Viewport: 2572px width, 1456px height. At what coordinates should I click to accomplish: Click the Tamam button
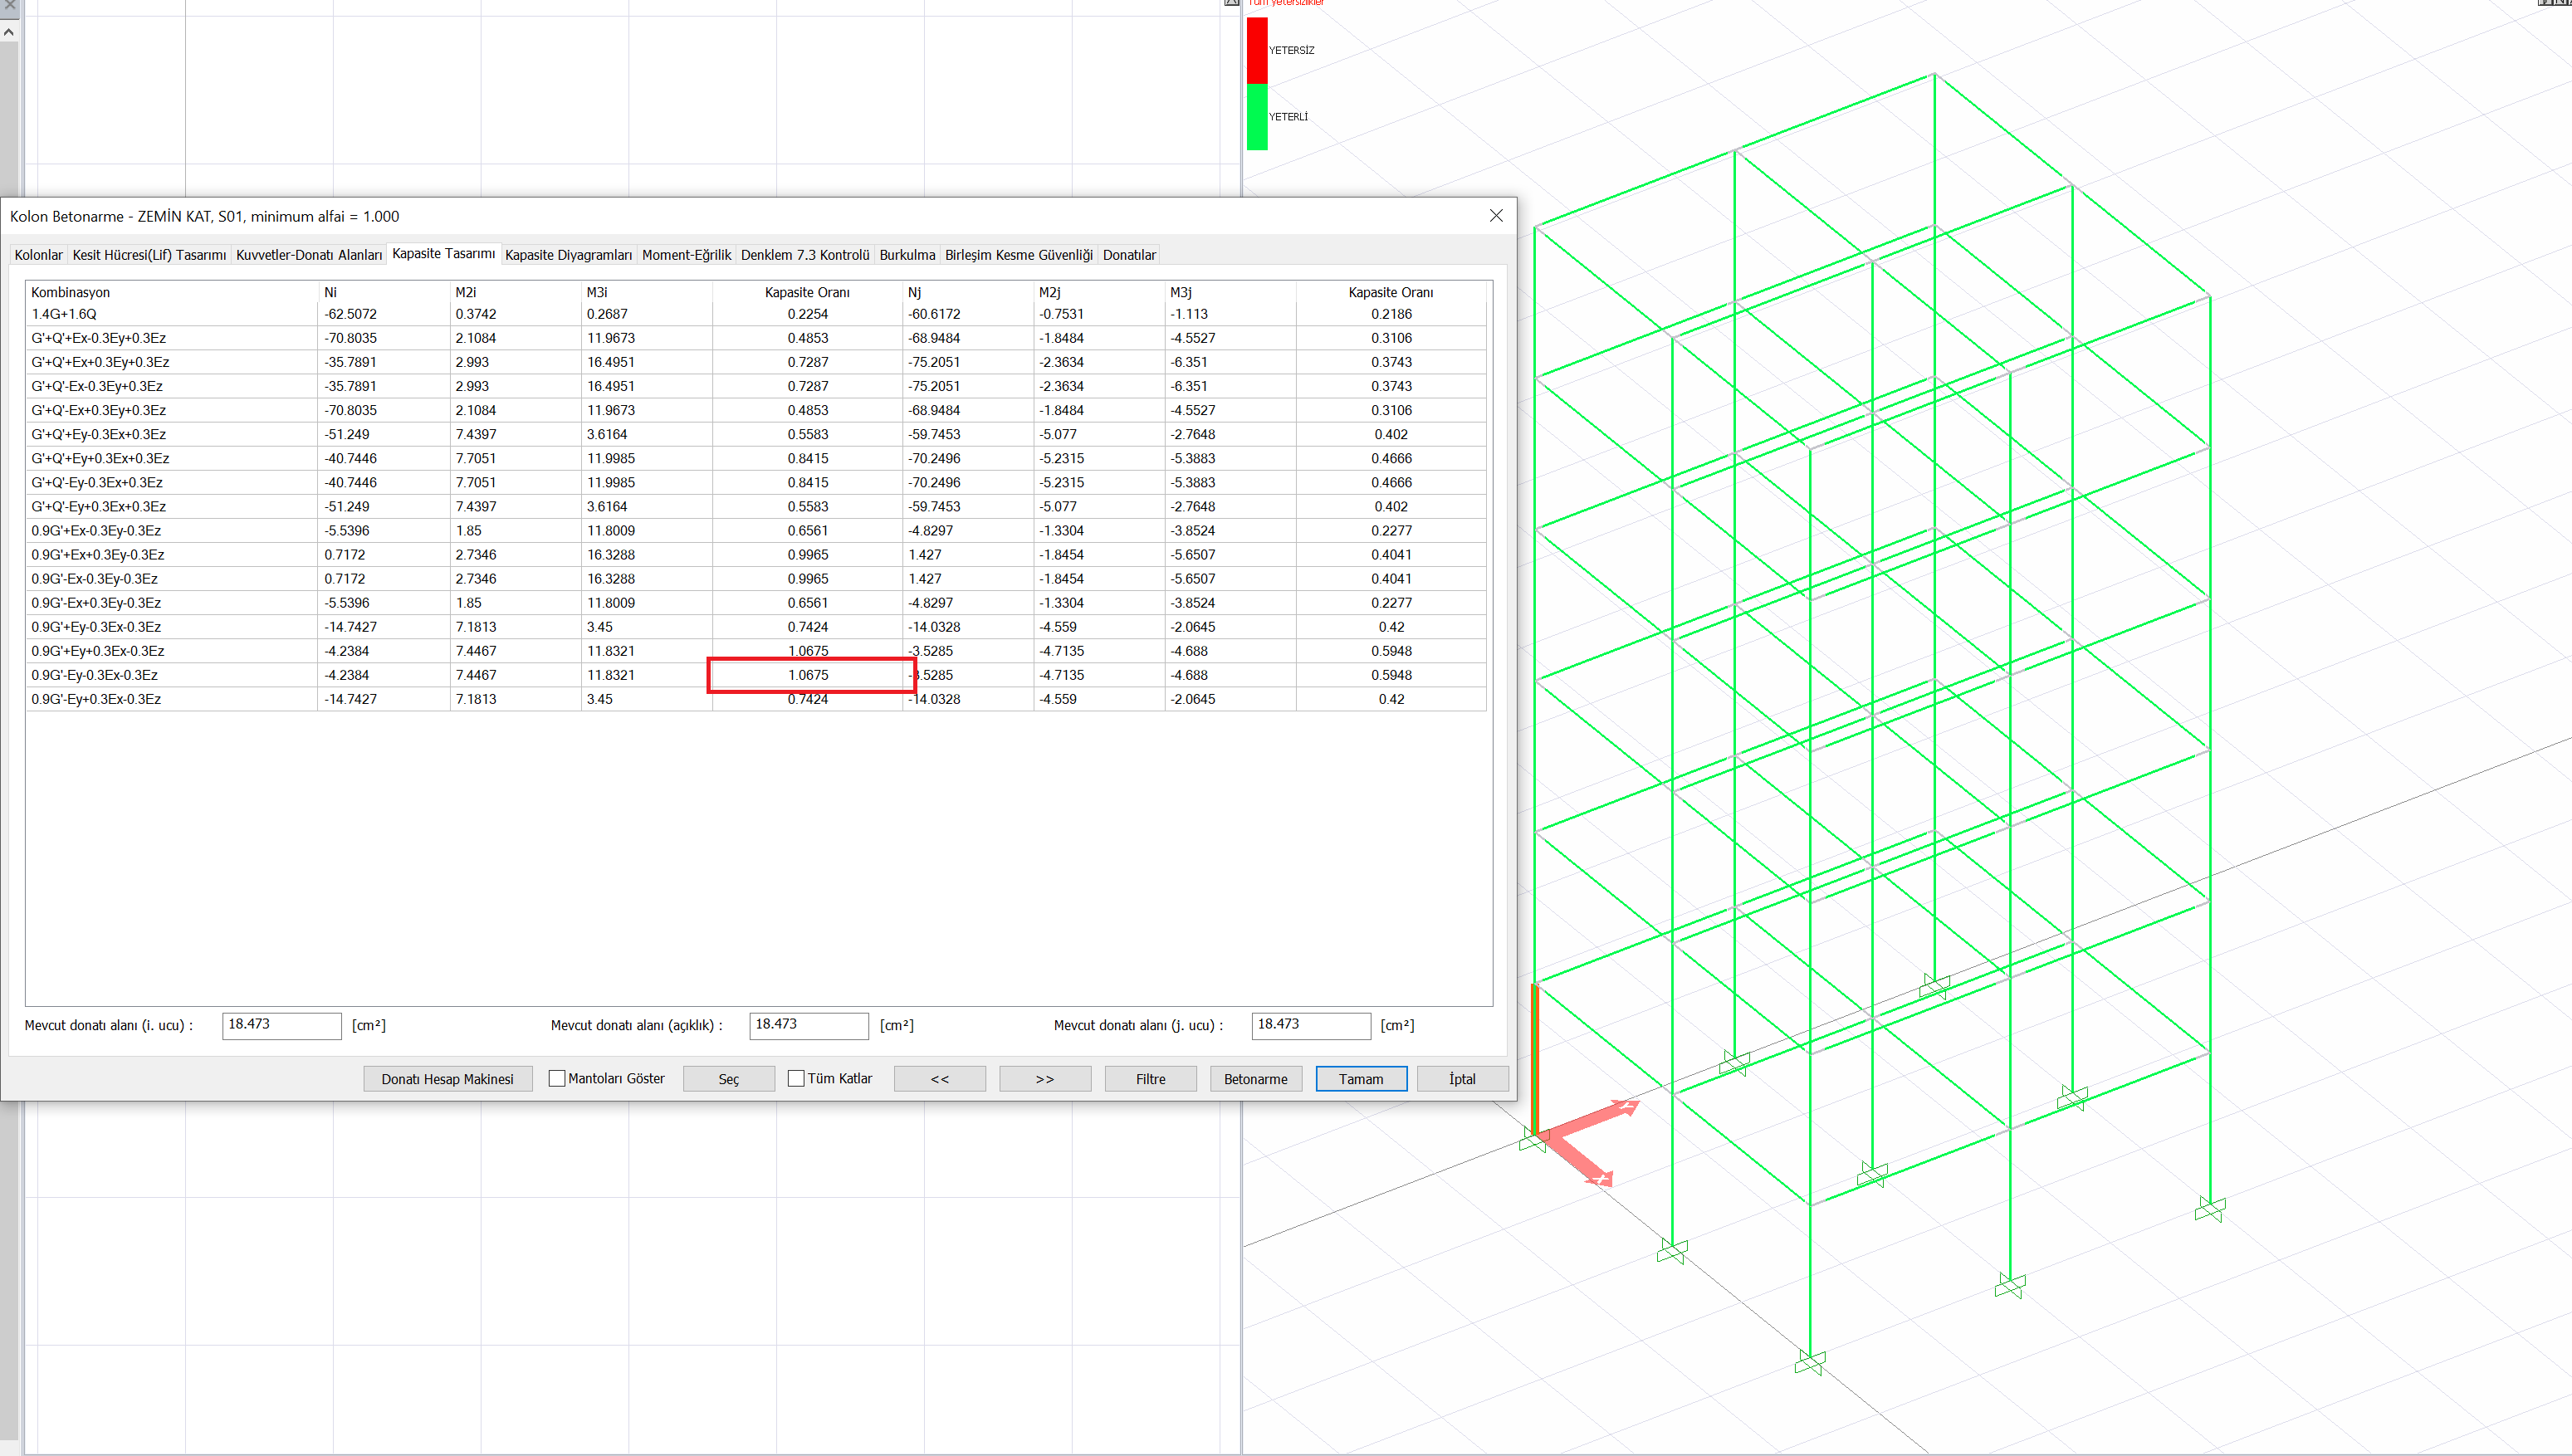(x=1360, y=1079)
